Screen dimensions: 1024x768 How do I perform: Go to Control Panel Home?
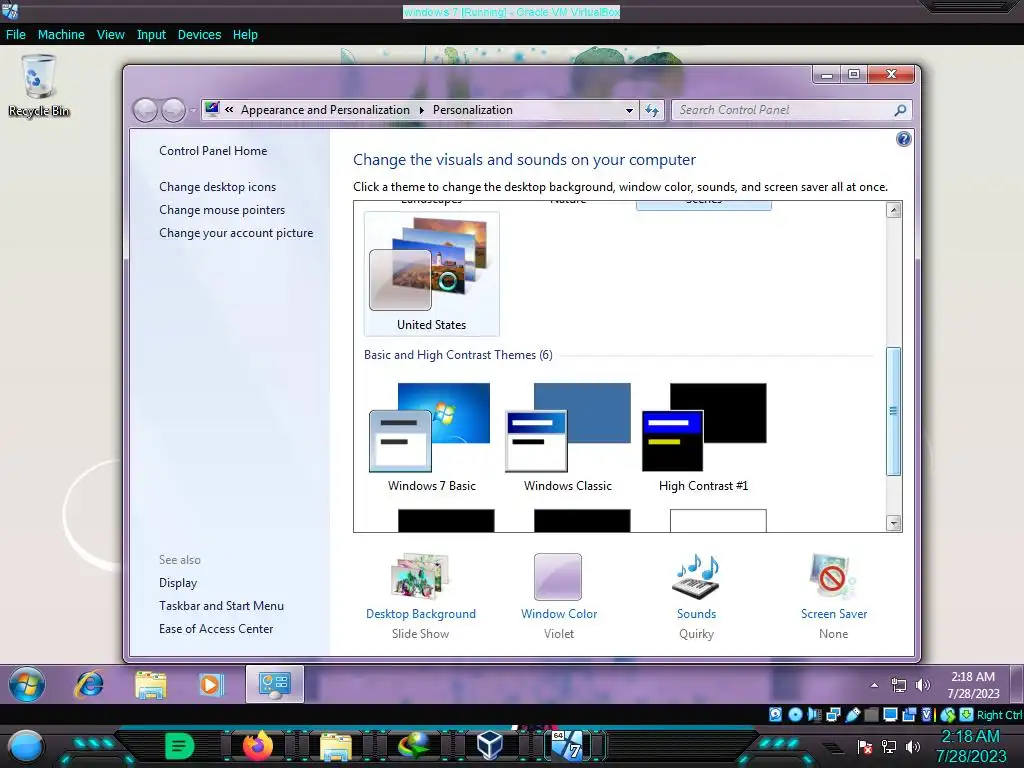click(x=213, y=151)
